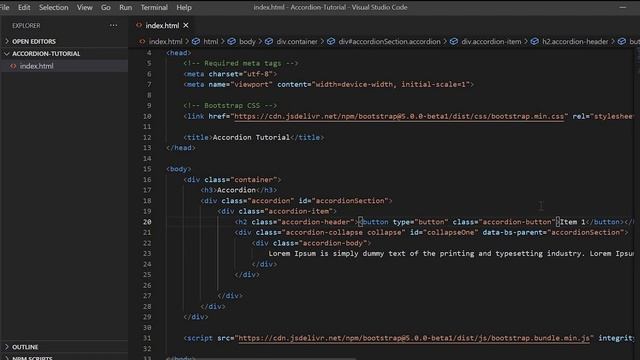Screen dimensions: 640x360
Task: Click the symbol icon before html breadcrumb
Action: [x=196, y=41]
